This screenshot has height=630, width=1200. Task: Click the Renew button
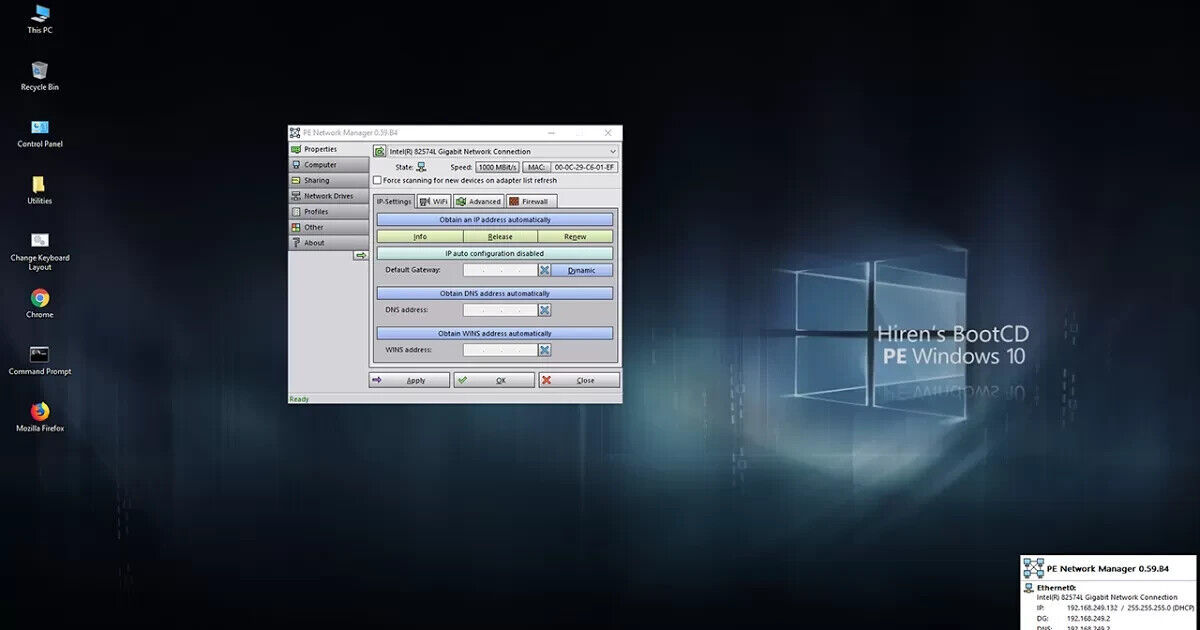coord(576,237)
